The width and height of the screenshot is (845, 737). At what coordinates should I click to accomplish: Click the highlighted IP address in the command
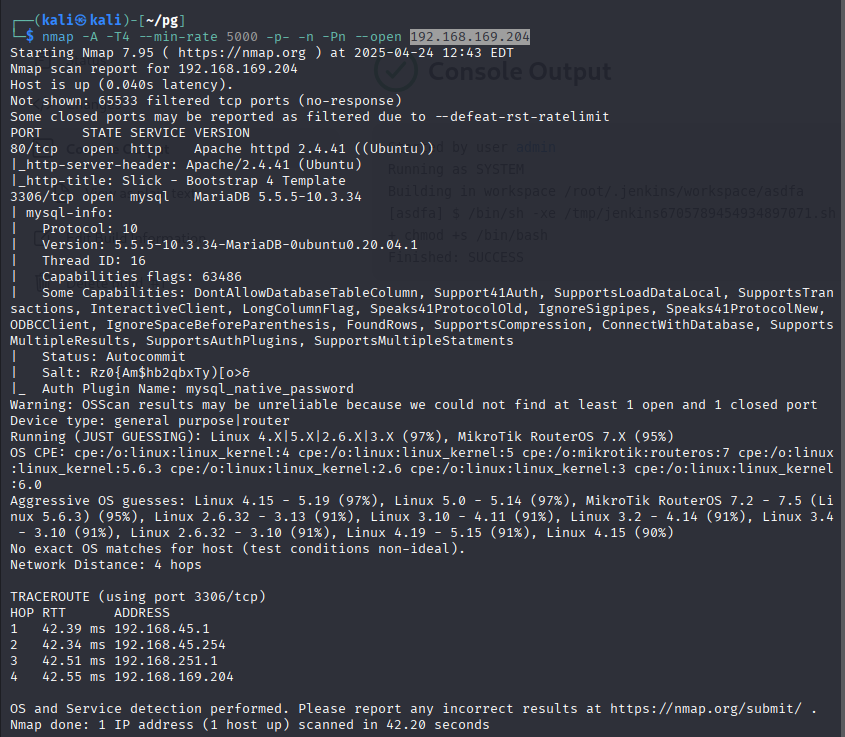pyautogui.click(x=469, y=36)
